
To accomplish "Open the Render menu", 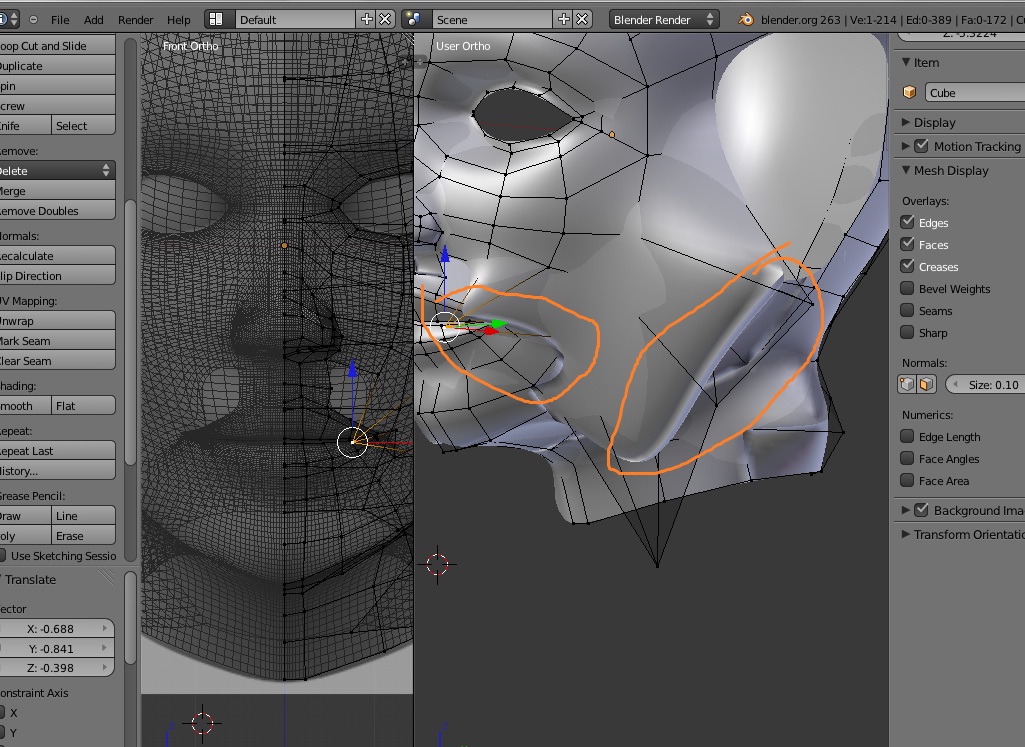I will coord(136,19).
